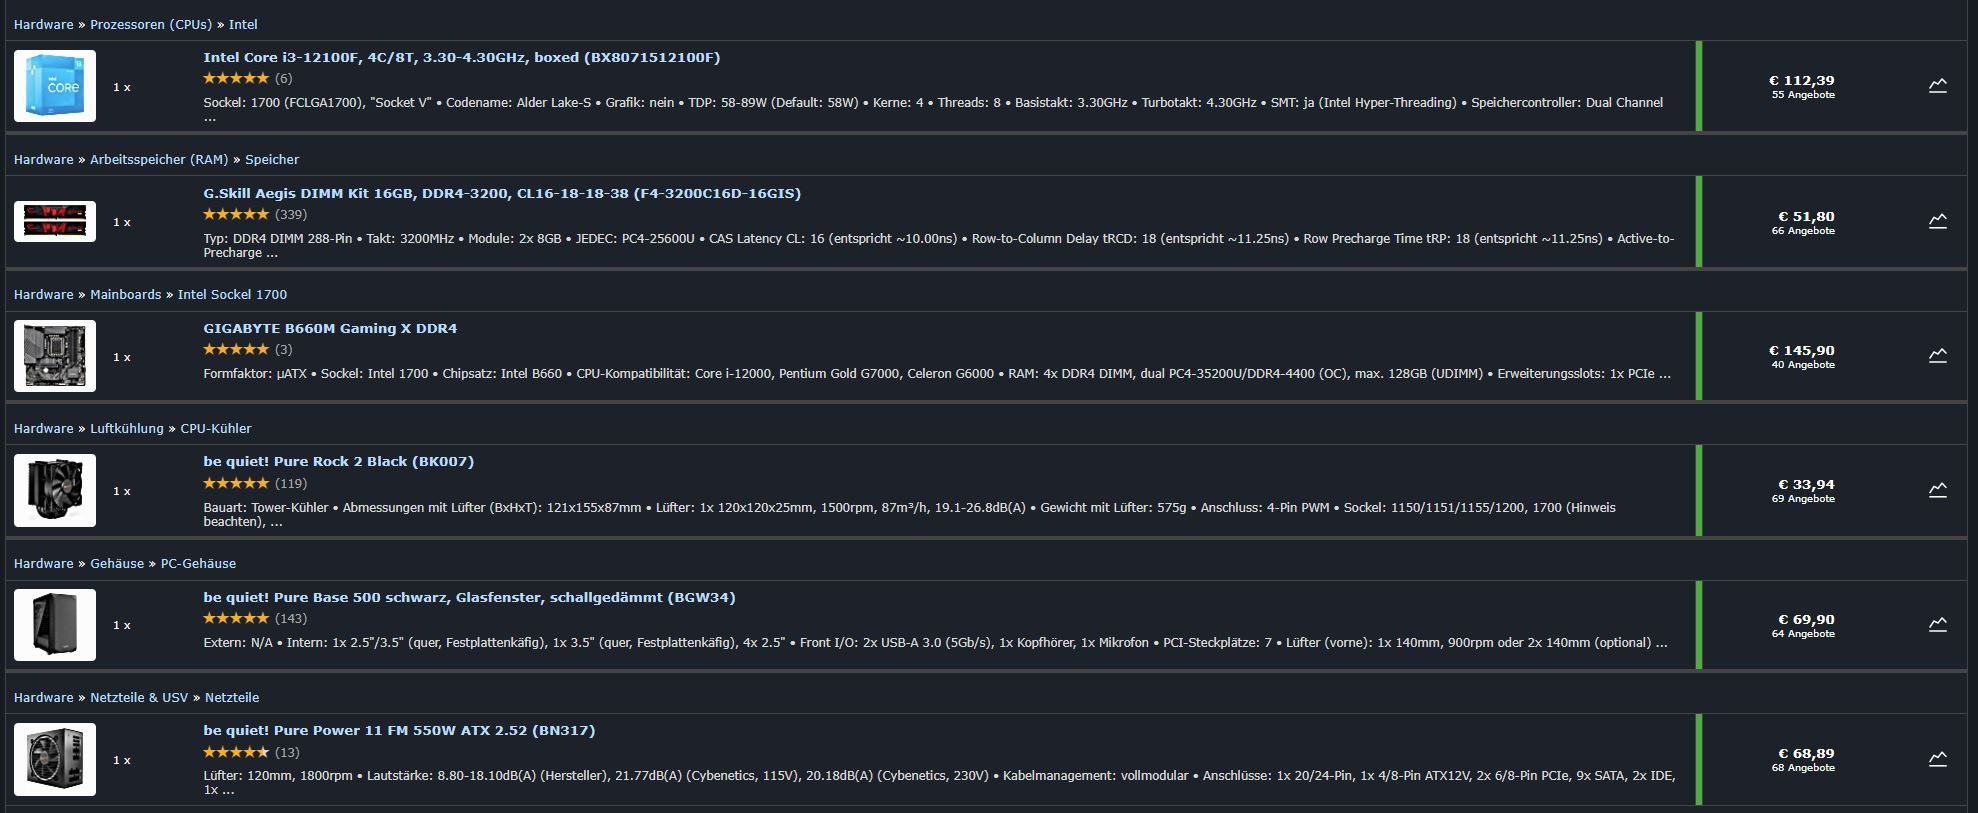Image resolution: width=1978 pixels, height=813 pixels.
Task: Open Intel Core i3-12100F product title link
Action: pyautogui.click(x=461, y=57)
